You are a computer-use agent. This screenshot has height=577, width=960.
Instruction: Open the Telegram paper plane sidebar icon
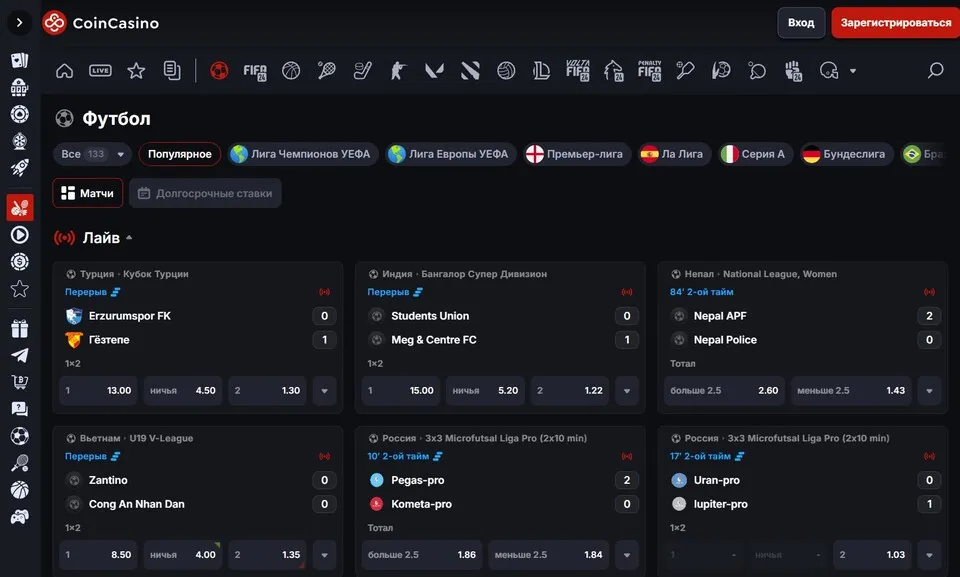pyautogui.click(x=19, y=355)
